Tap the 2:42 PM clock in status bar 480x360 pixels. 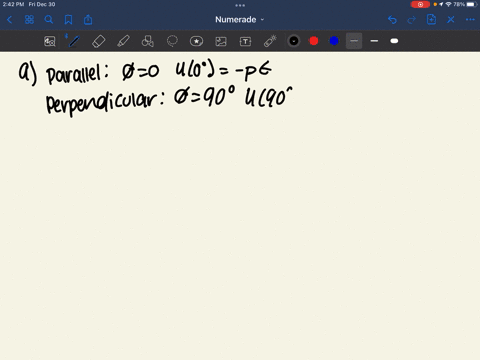point(14,4)
